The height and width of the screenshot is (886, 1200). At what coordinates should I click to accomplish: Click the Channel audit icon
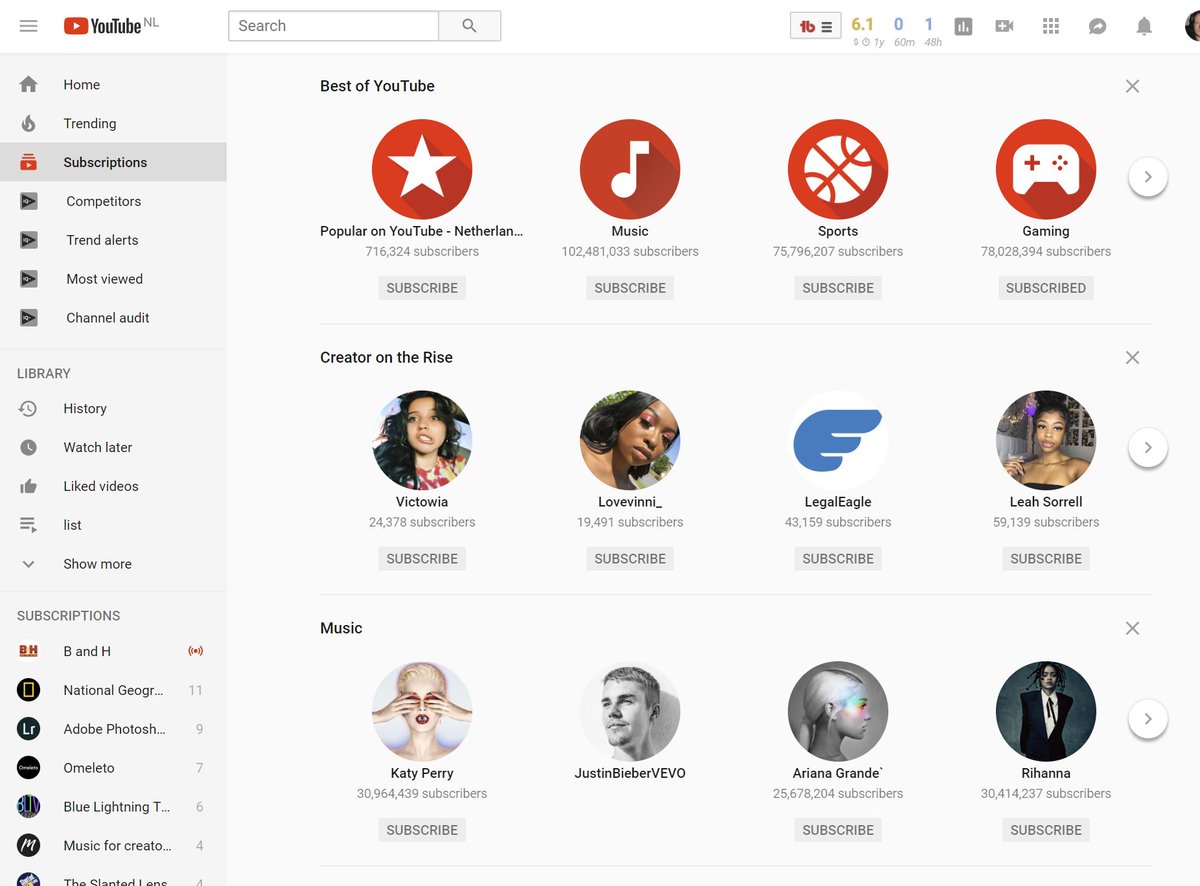coord(29,319)
